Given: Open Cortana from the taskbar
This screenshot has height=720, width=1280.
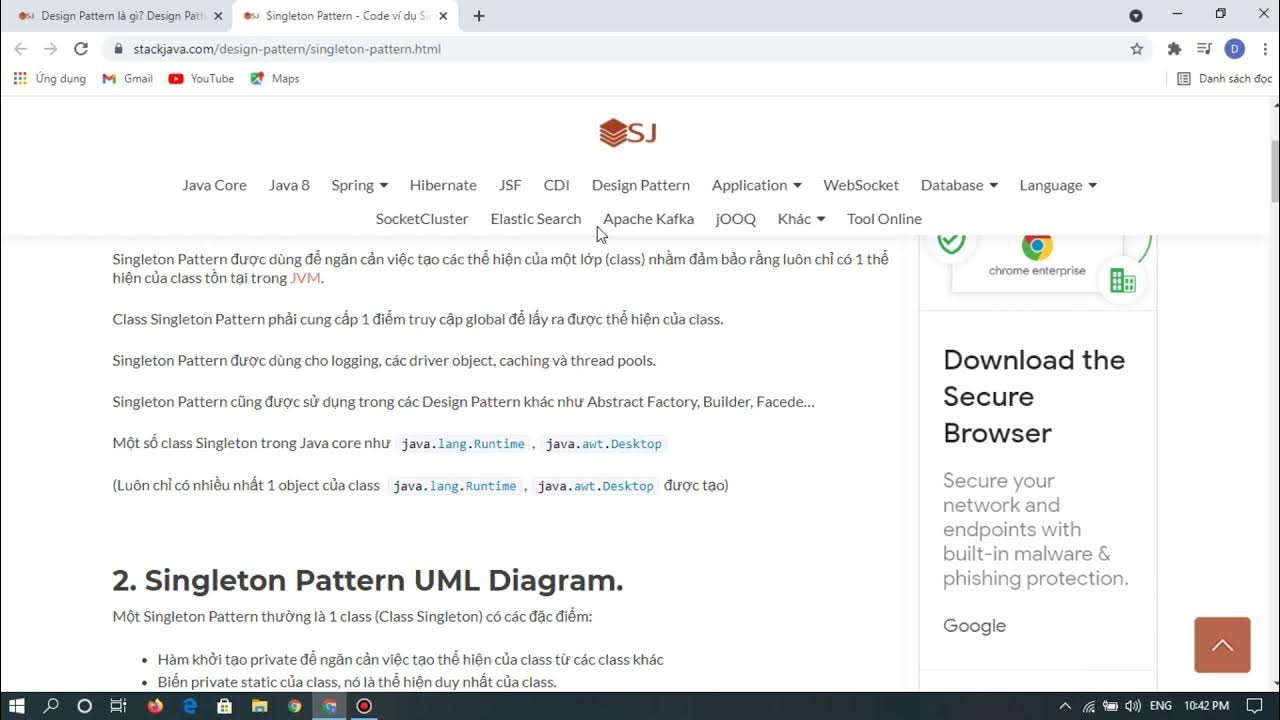Looking at the screenshot, I should (84, 706).
